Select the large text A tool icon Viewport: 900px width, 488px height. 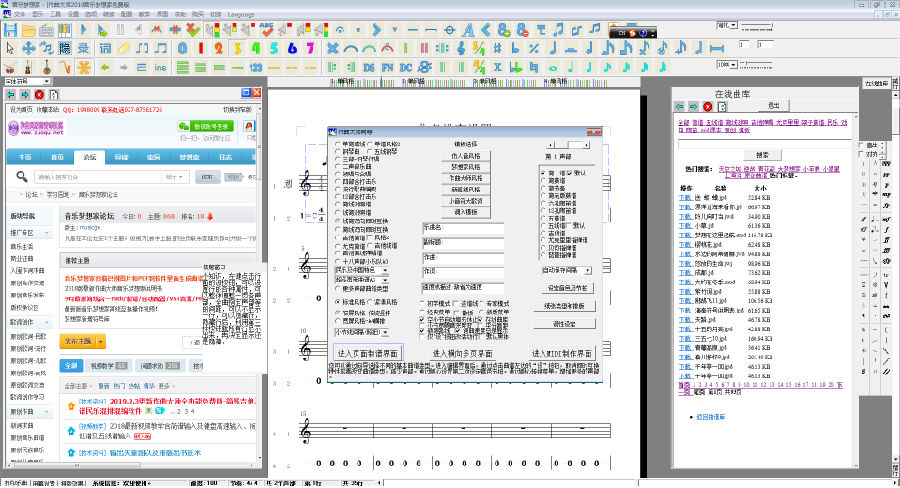pos(468,29)
